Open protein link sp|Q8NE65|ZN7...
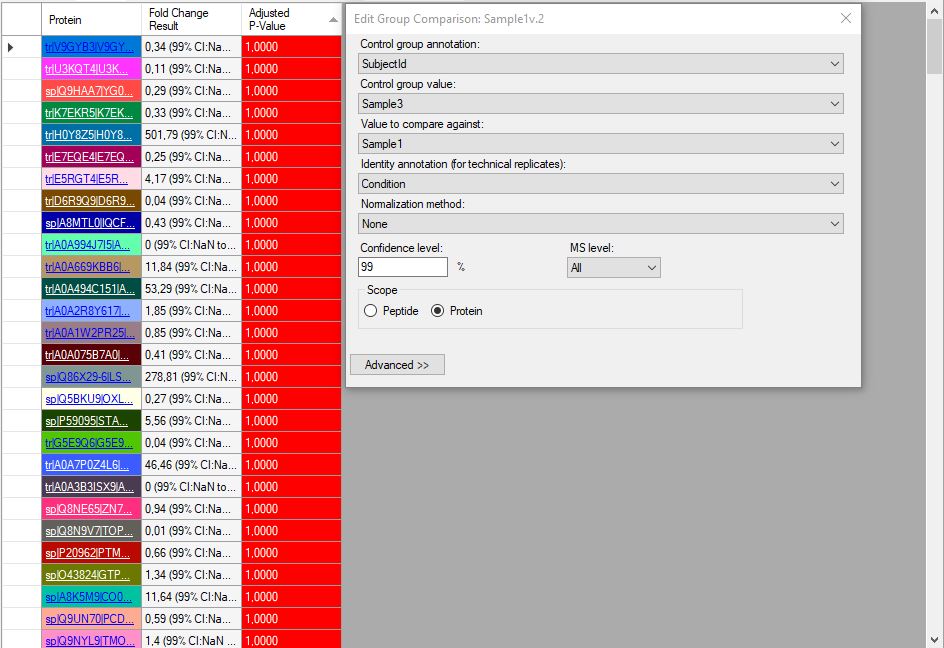The width and height of the screenshot is (944, 648). (x=88, y=509)
